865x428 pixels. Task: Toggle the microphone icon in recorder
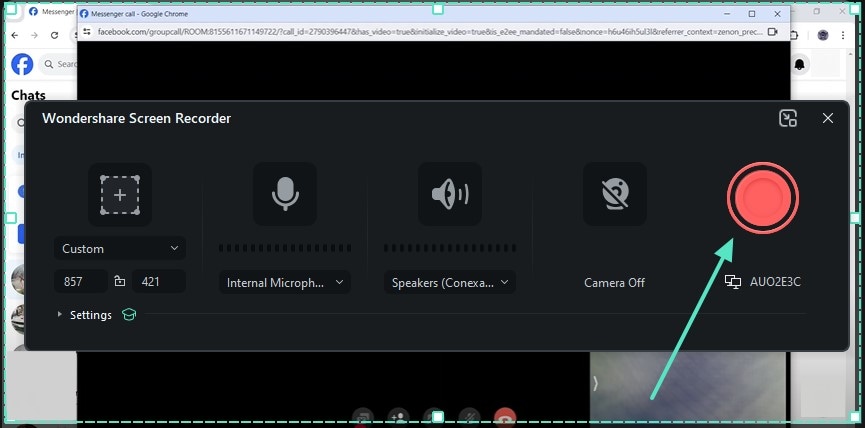coord(285,194)
